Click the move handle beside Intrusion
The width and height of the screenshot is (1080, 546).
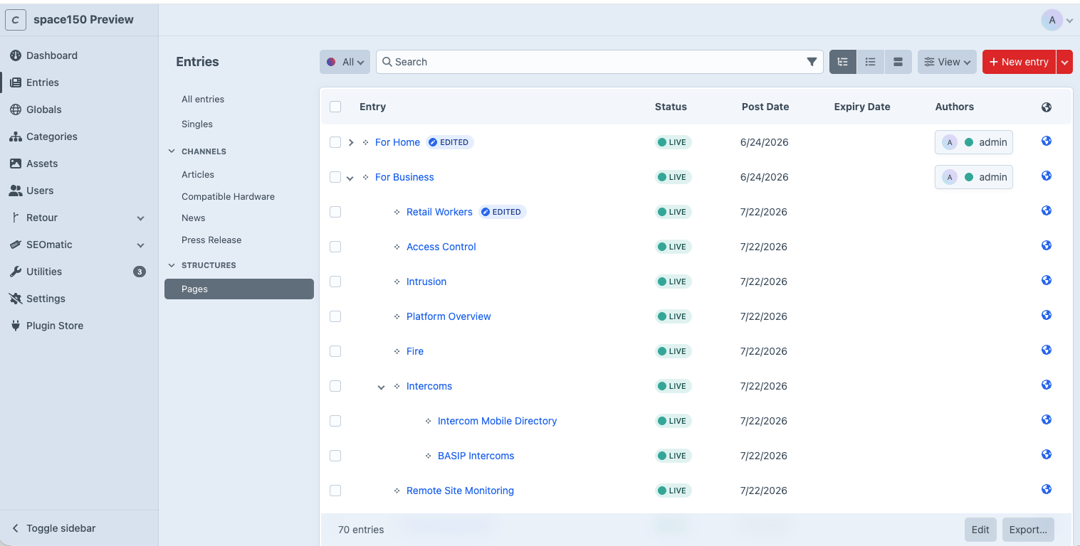[x=397, y=282]
